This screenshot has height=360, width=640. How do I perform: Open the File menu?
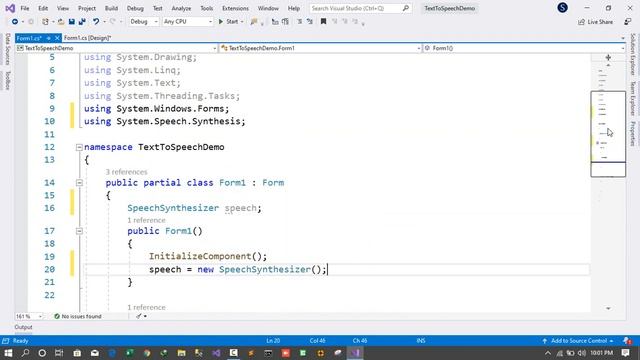25,8
